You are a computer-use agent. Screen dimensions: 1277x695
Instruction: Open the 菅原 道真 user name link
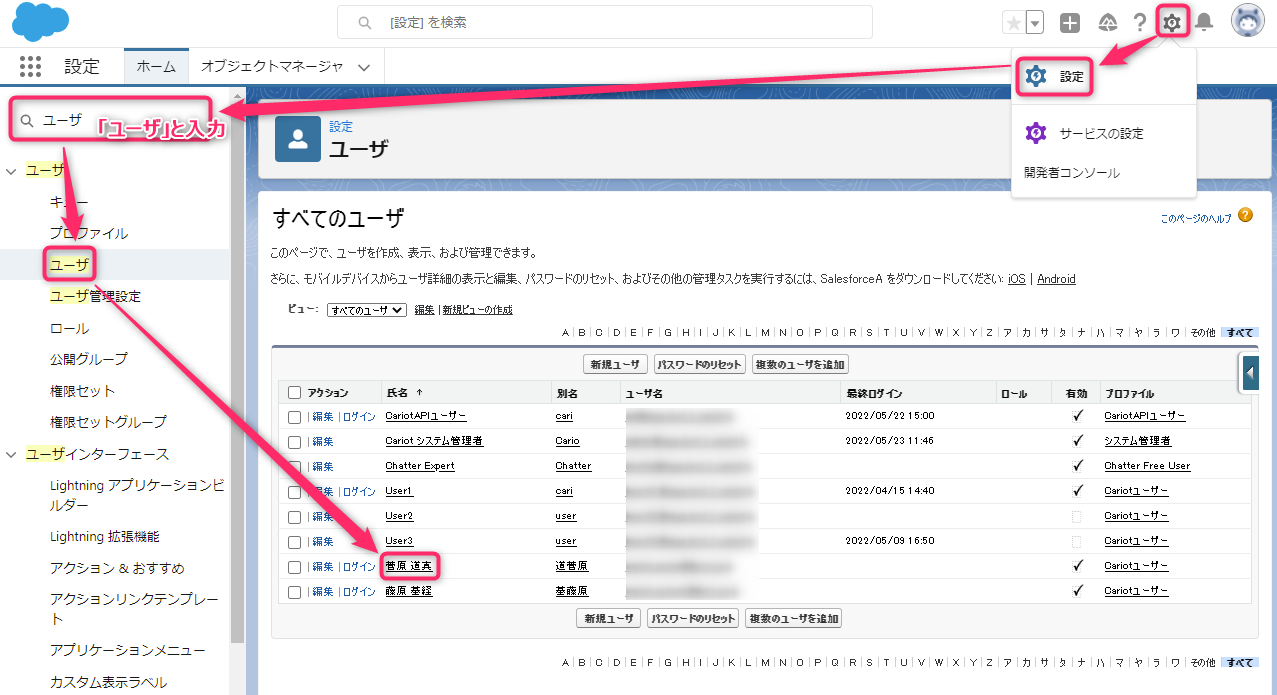[x=409, y=566]
